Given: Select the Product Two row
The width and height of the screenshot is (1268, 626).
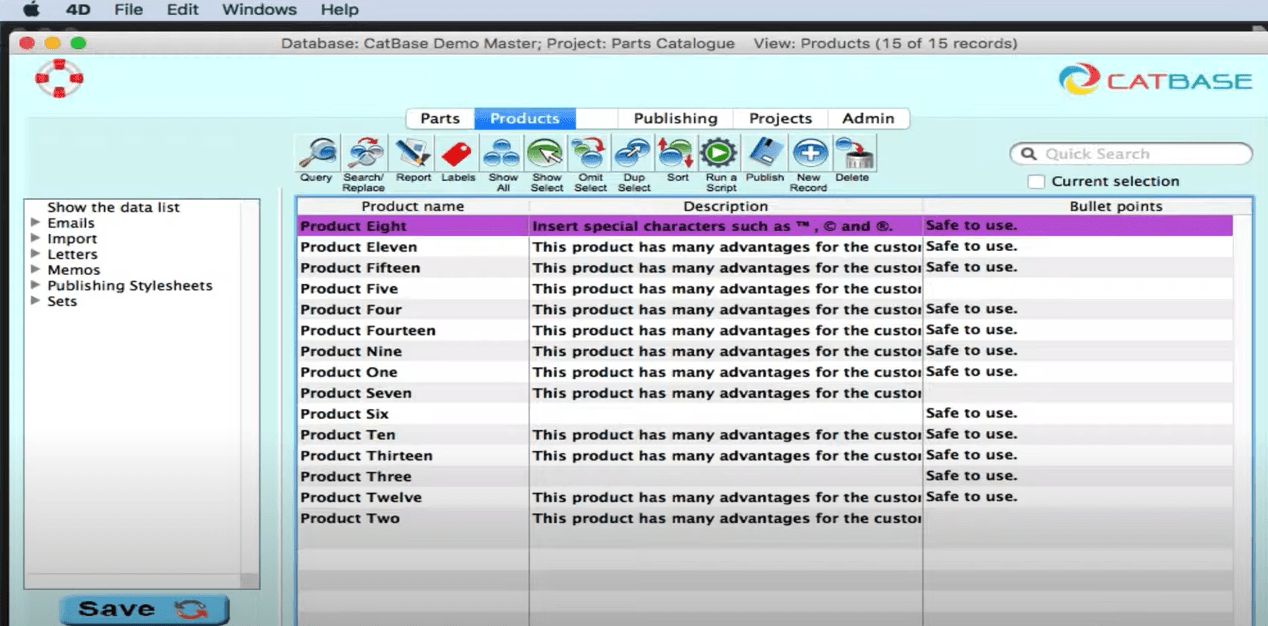Looking at the screenshot, I should point(765,518).
